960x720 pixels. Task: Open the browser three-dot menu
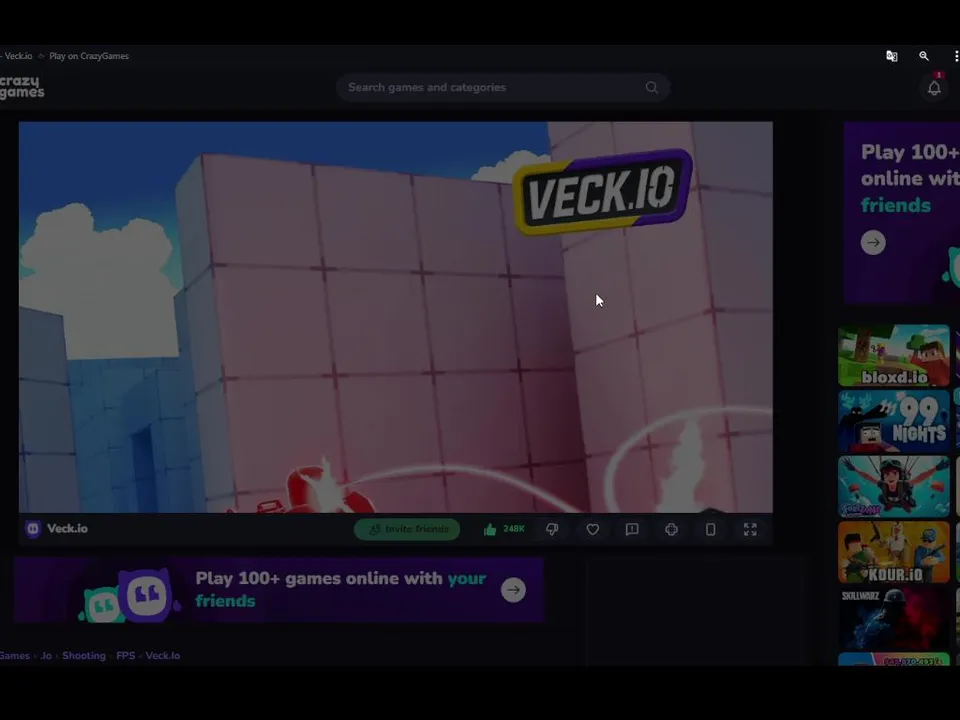956,56
